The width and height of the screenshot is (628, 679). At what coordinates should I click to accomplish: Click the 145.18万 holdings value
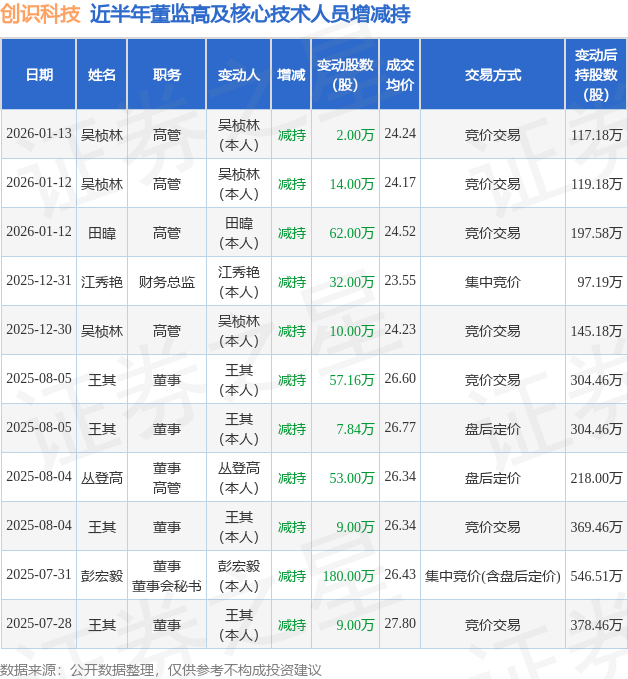[x=596, y=331]
